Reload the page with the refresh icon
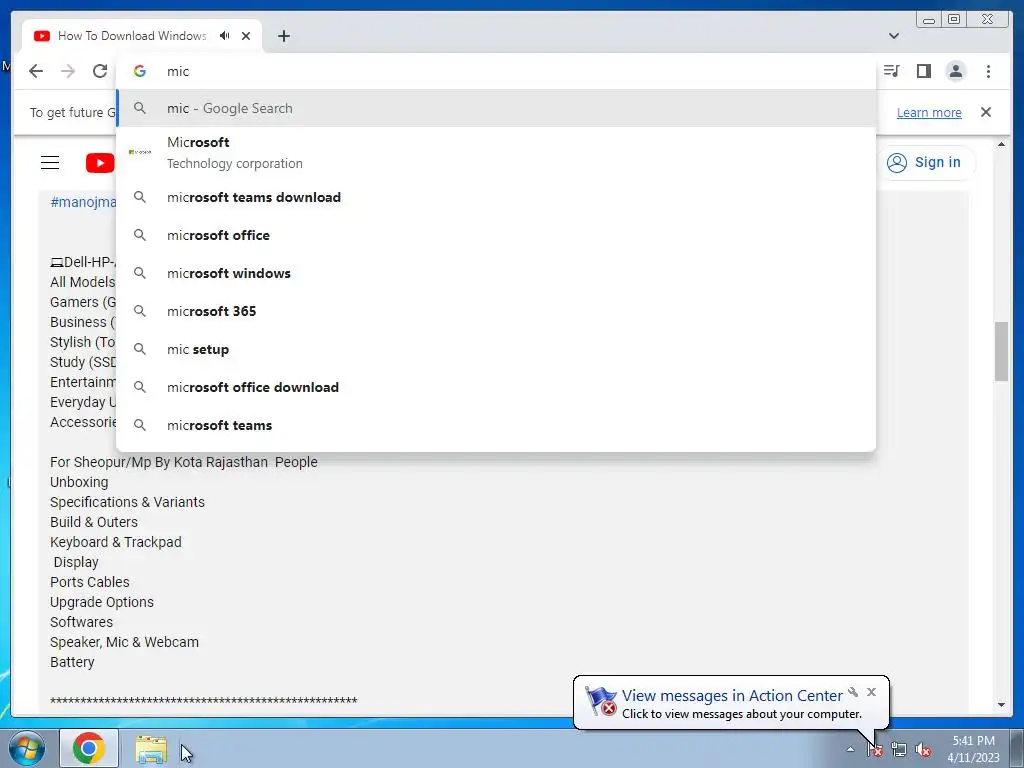 pos(100,71)
